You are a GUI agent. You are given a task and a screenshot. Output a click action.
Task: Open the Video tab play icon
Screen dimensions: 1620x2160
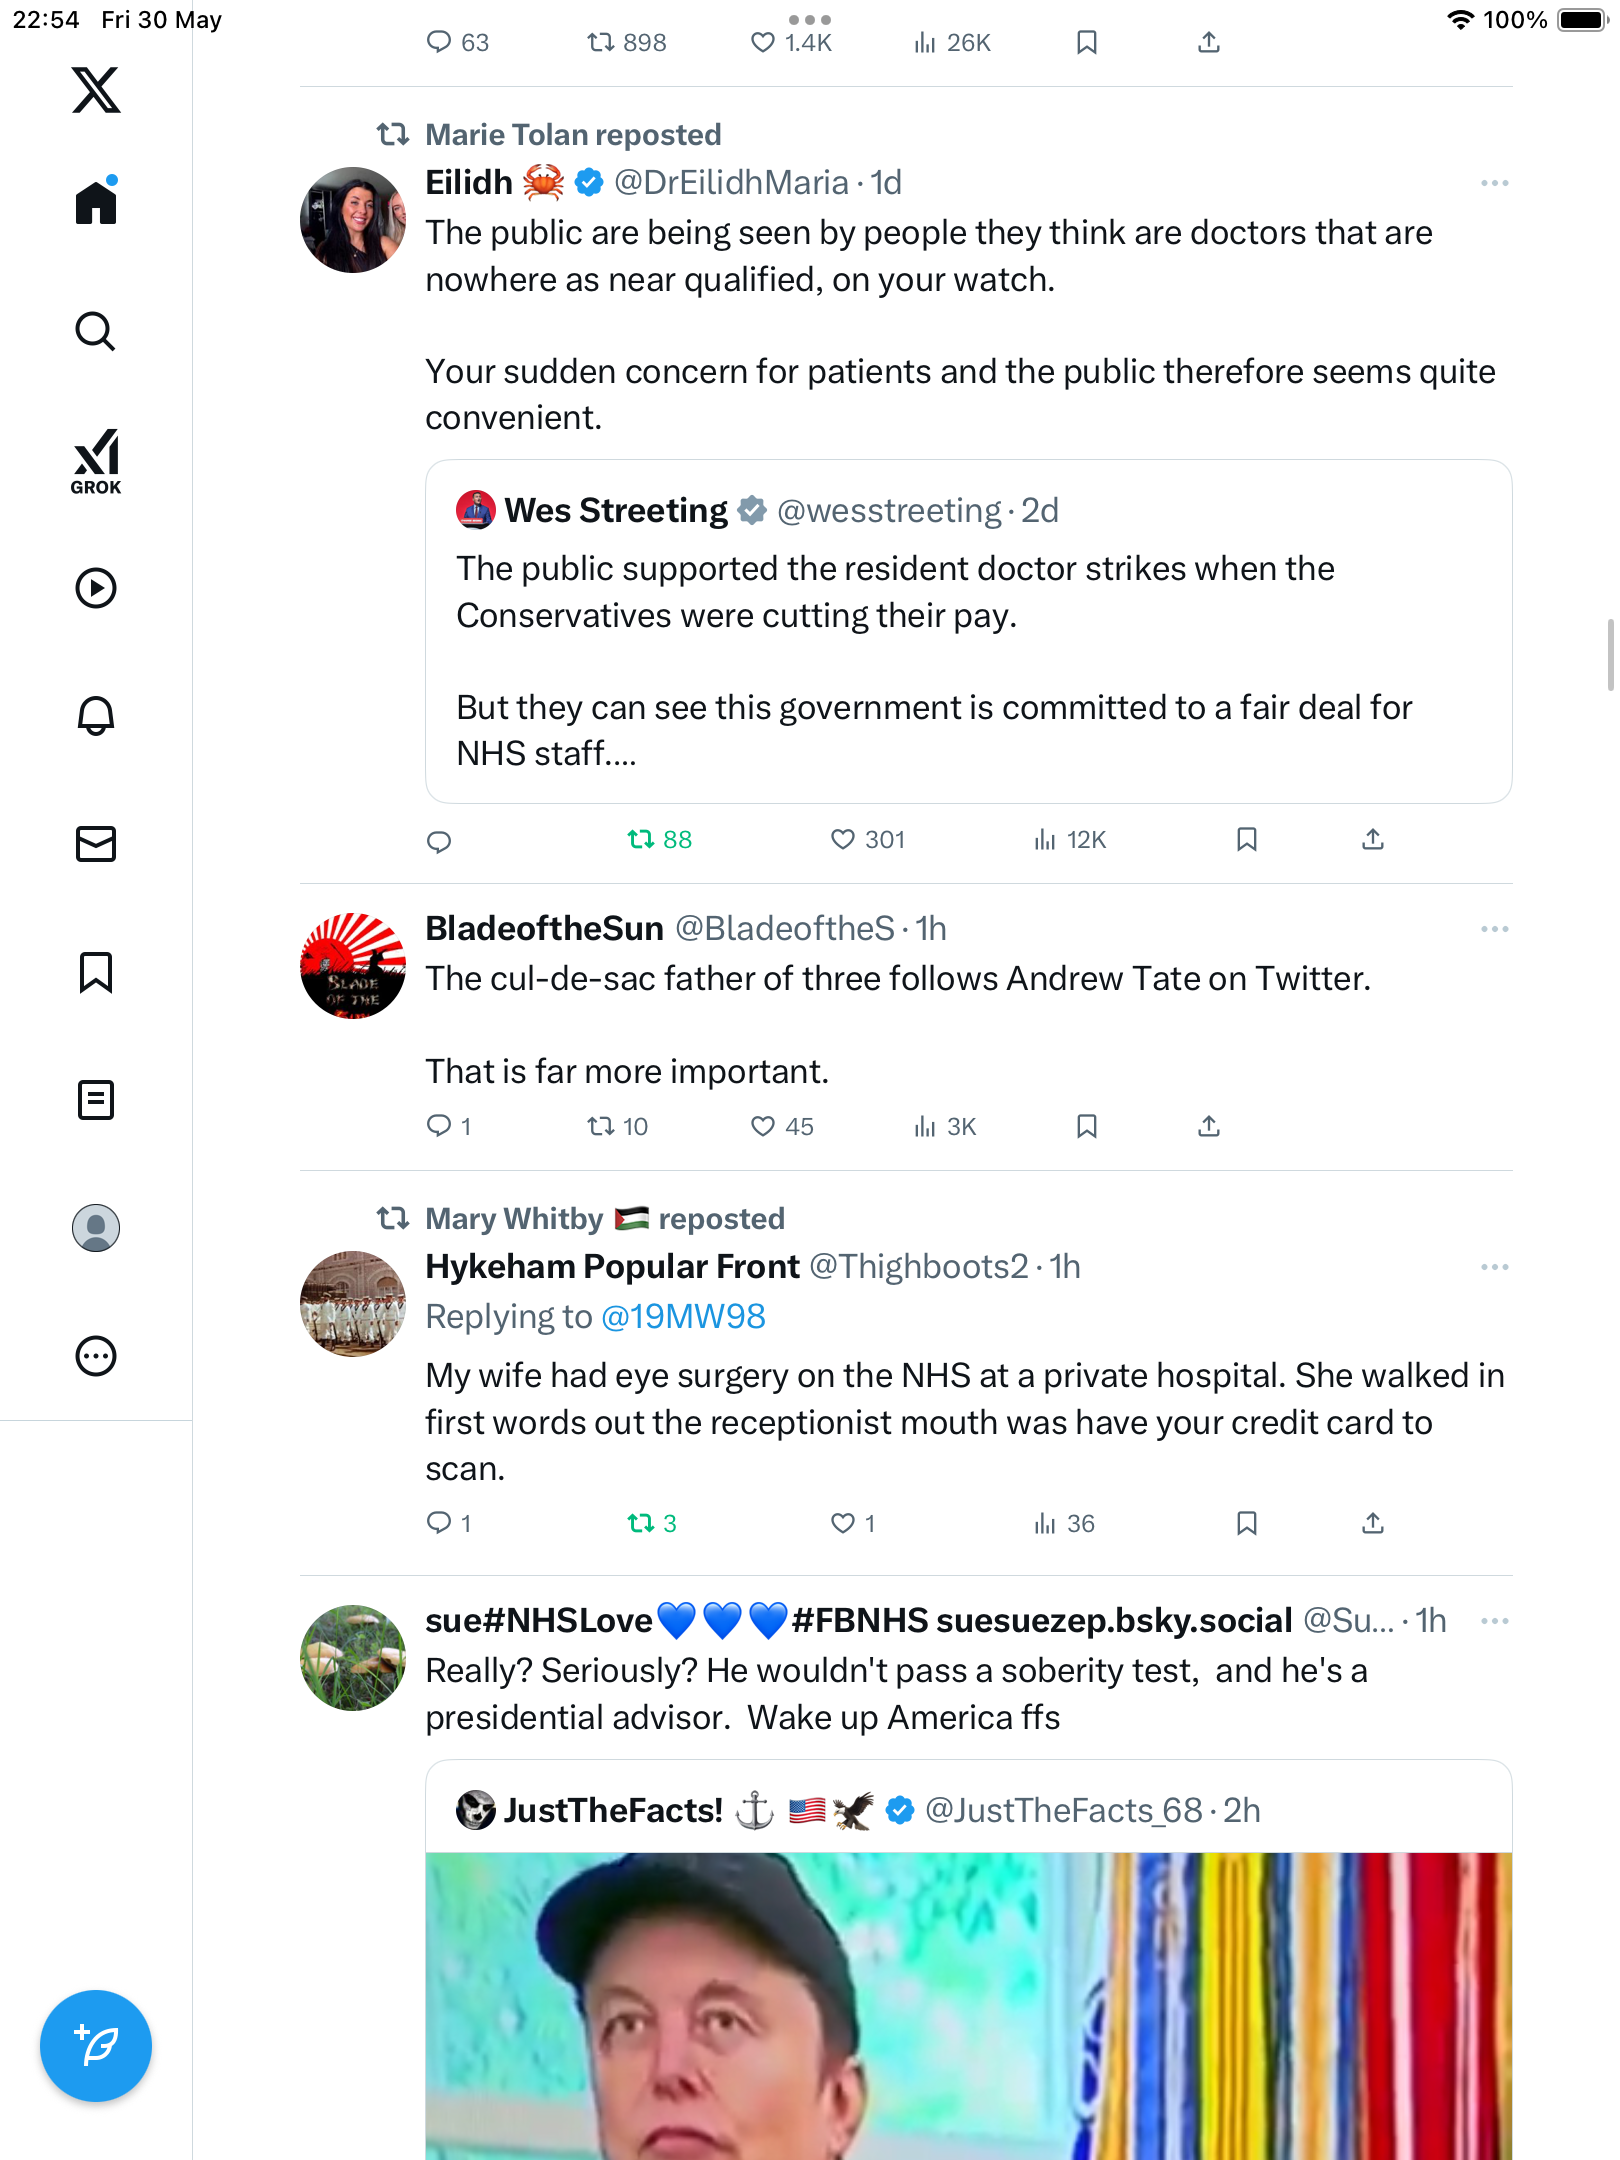pyautogui.click(x=96, y=588)
